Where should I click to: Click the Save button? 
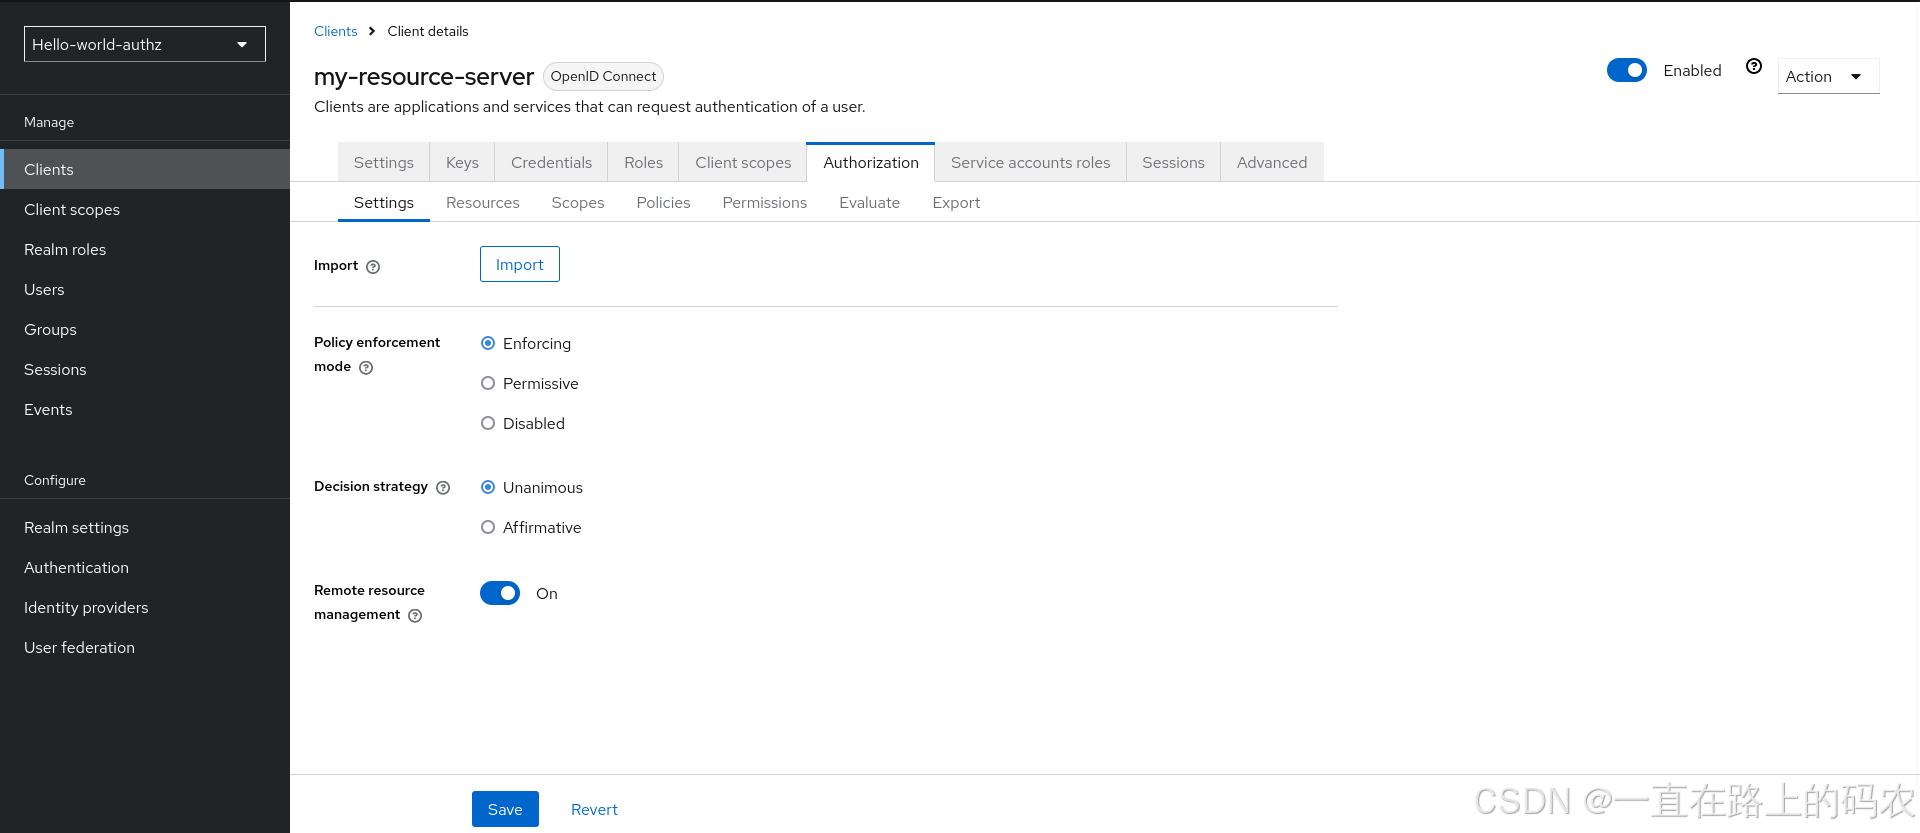[x=505, y=809]
